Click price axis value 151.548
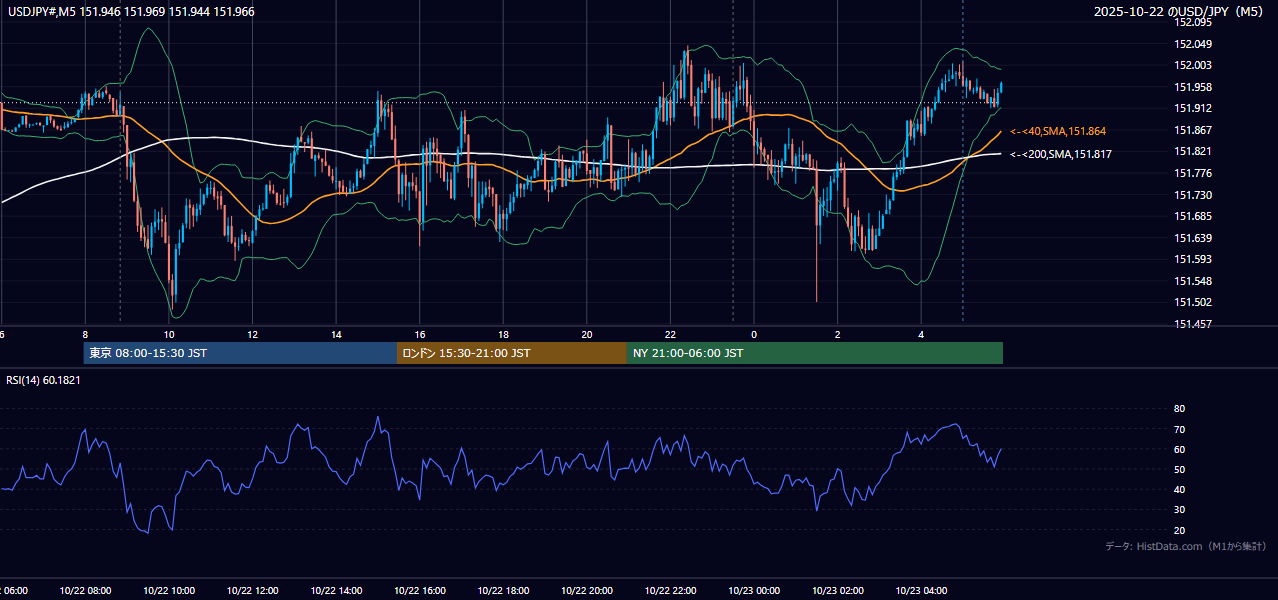This screenshot has height=600, width=1278. tap(1193, 281)
